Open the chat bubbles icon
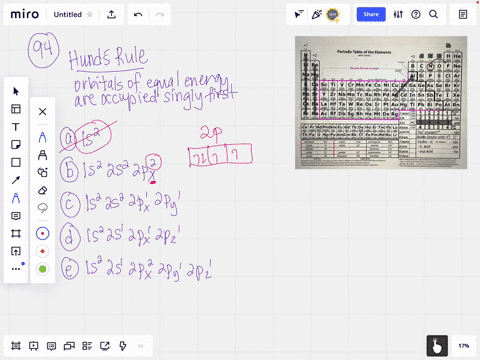 pos(69,346)
